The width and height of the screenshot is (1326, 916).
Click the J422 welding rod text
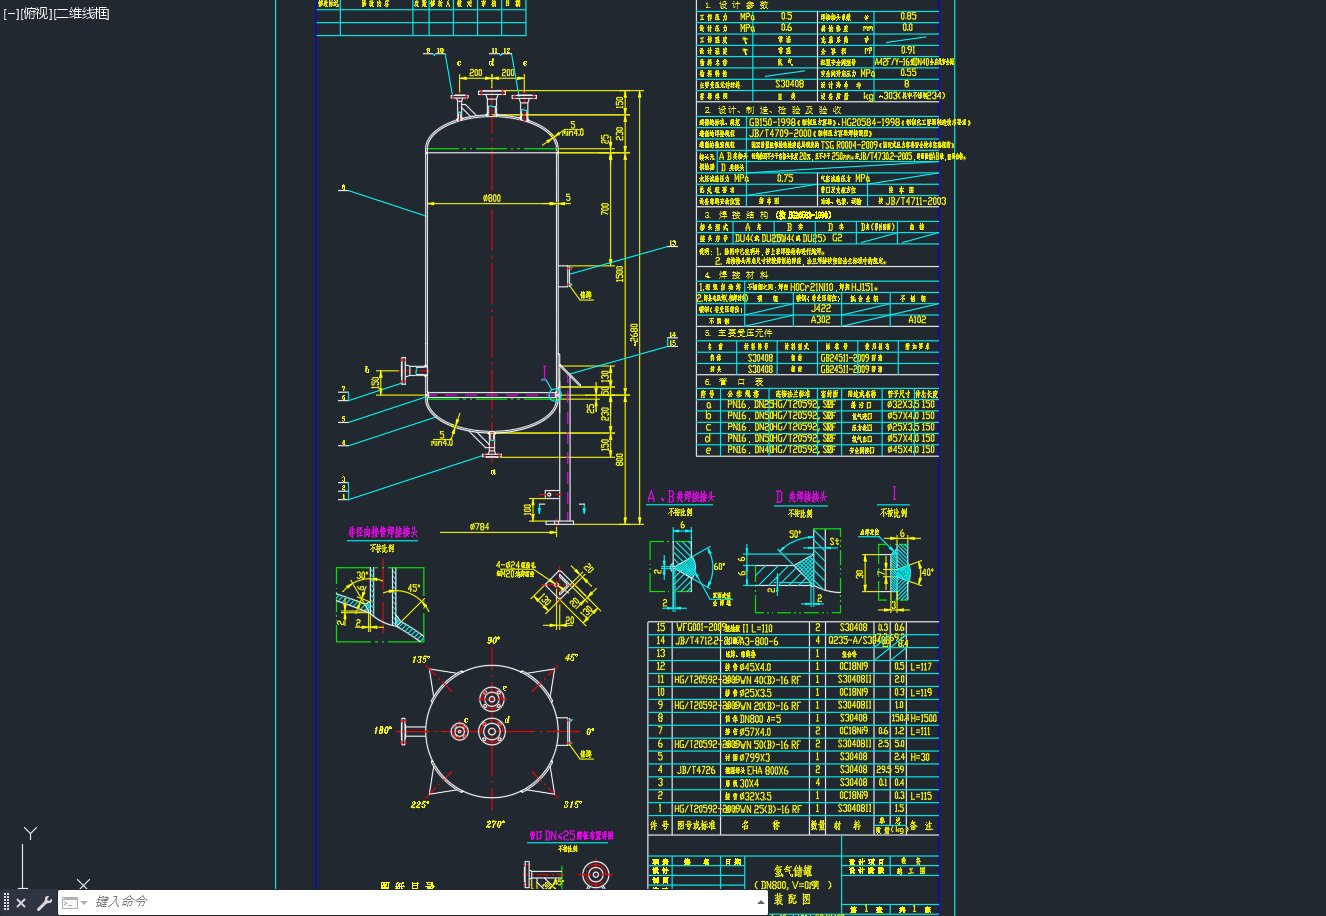click(x=820, y=309)
